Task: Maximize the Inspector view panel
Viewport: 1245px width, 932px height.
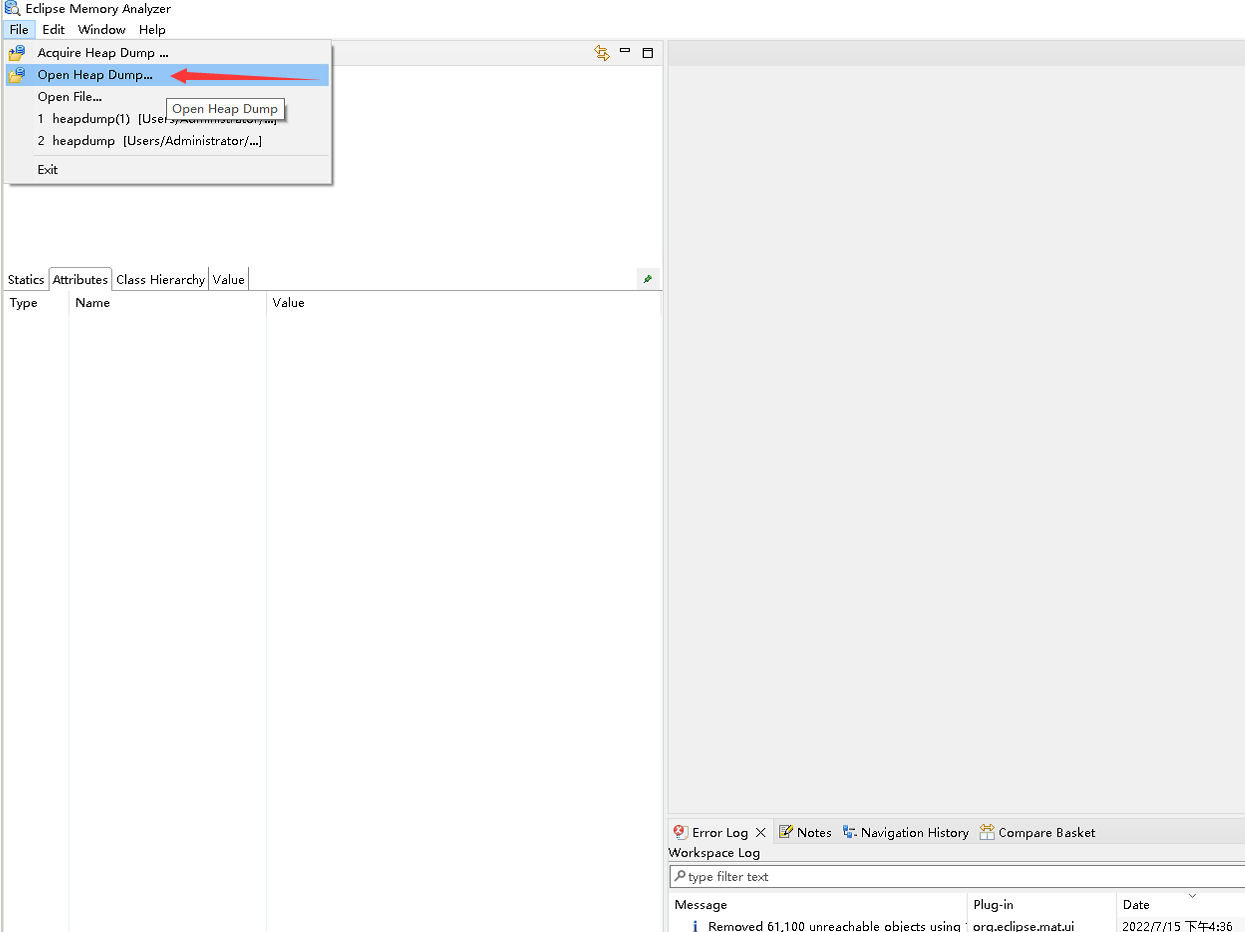Action: pyautogui.click(x=647, y=53)
